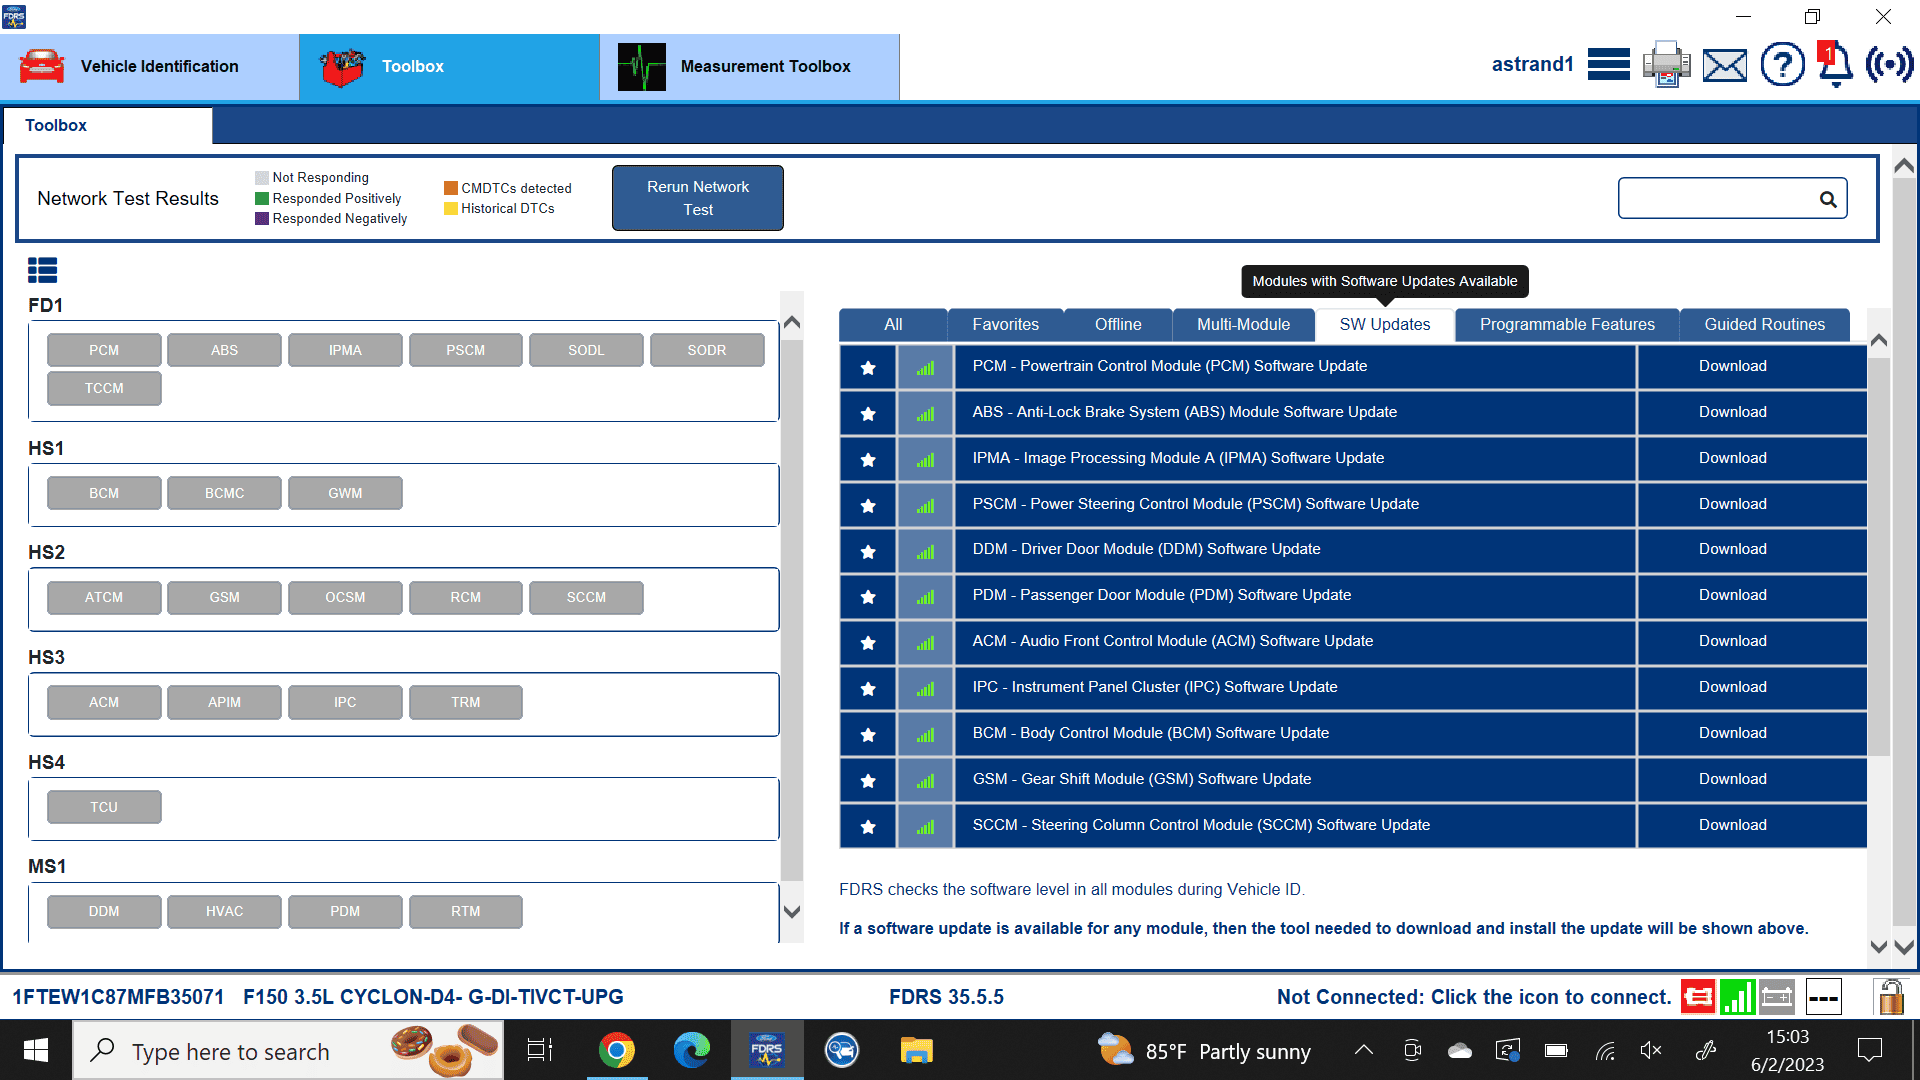Toggle favorite star for BCM software update
1920x1080 pixels.
pyautogui.click(x=868, y=734)
